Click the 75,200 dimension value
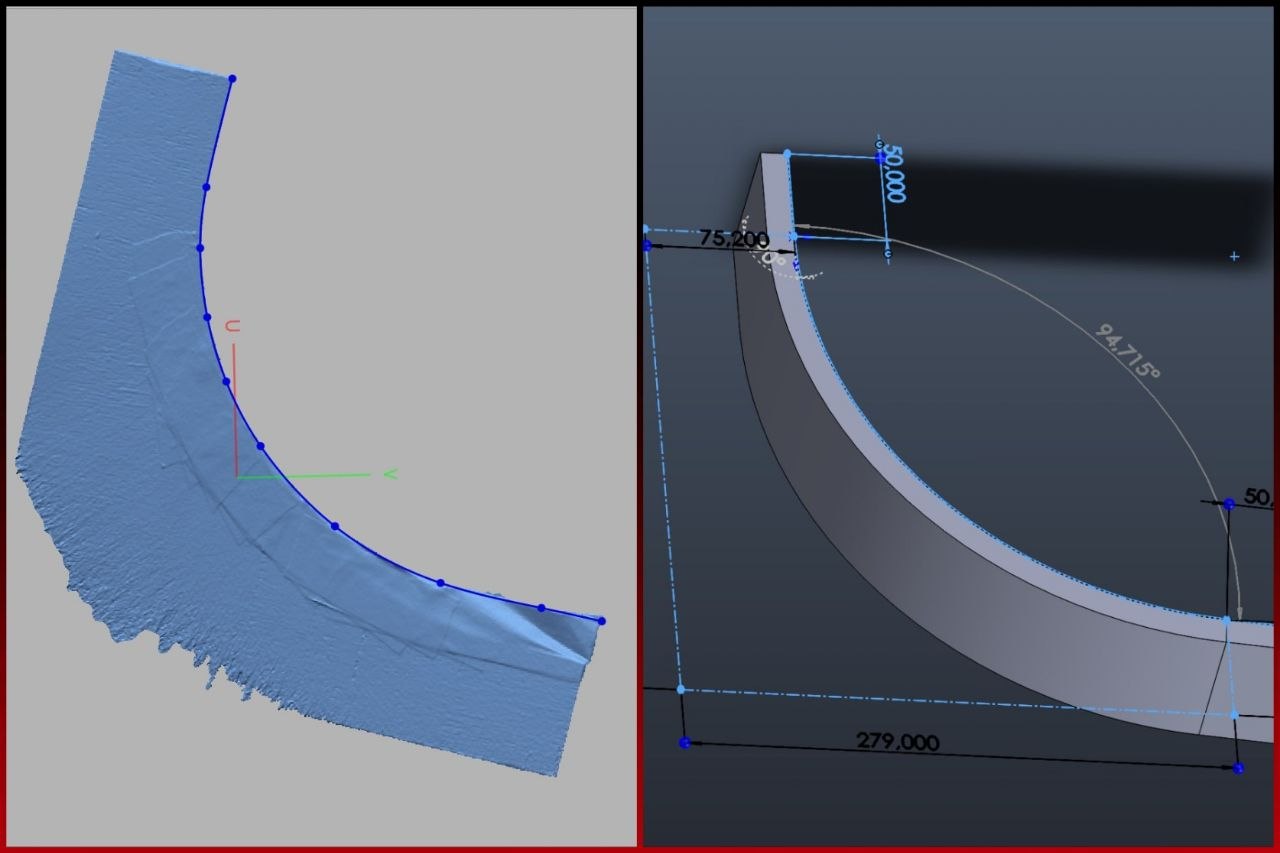 click(x=733, y=238)
